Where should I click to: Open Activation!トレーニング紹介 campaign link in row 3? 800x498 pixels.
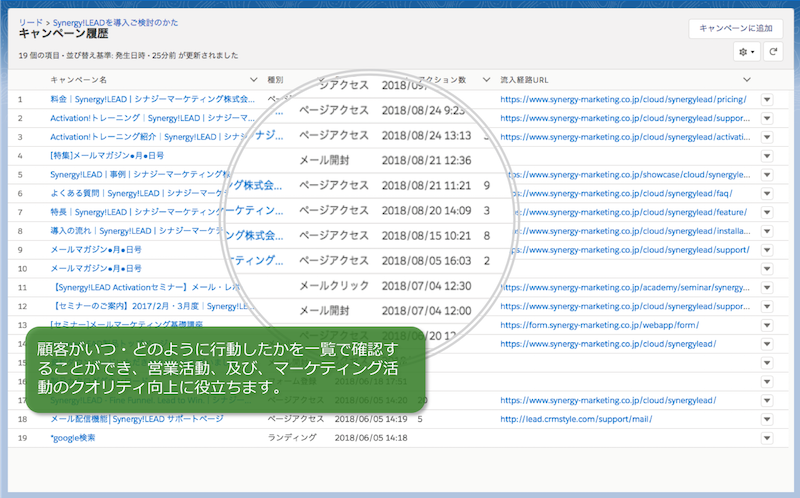pyautogui.click(x=149, y=137)
